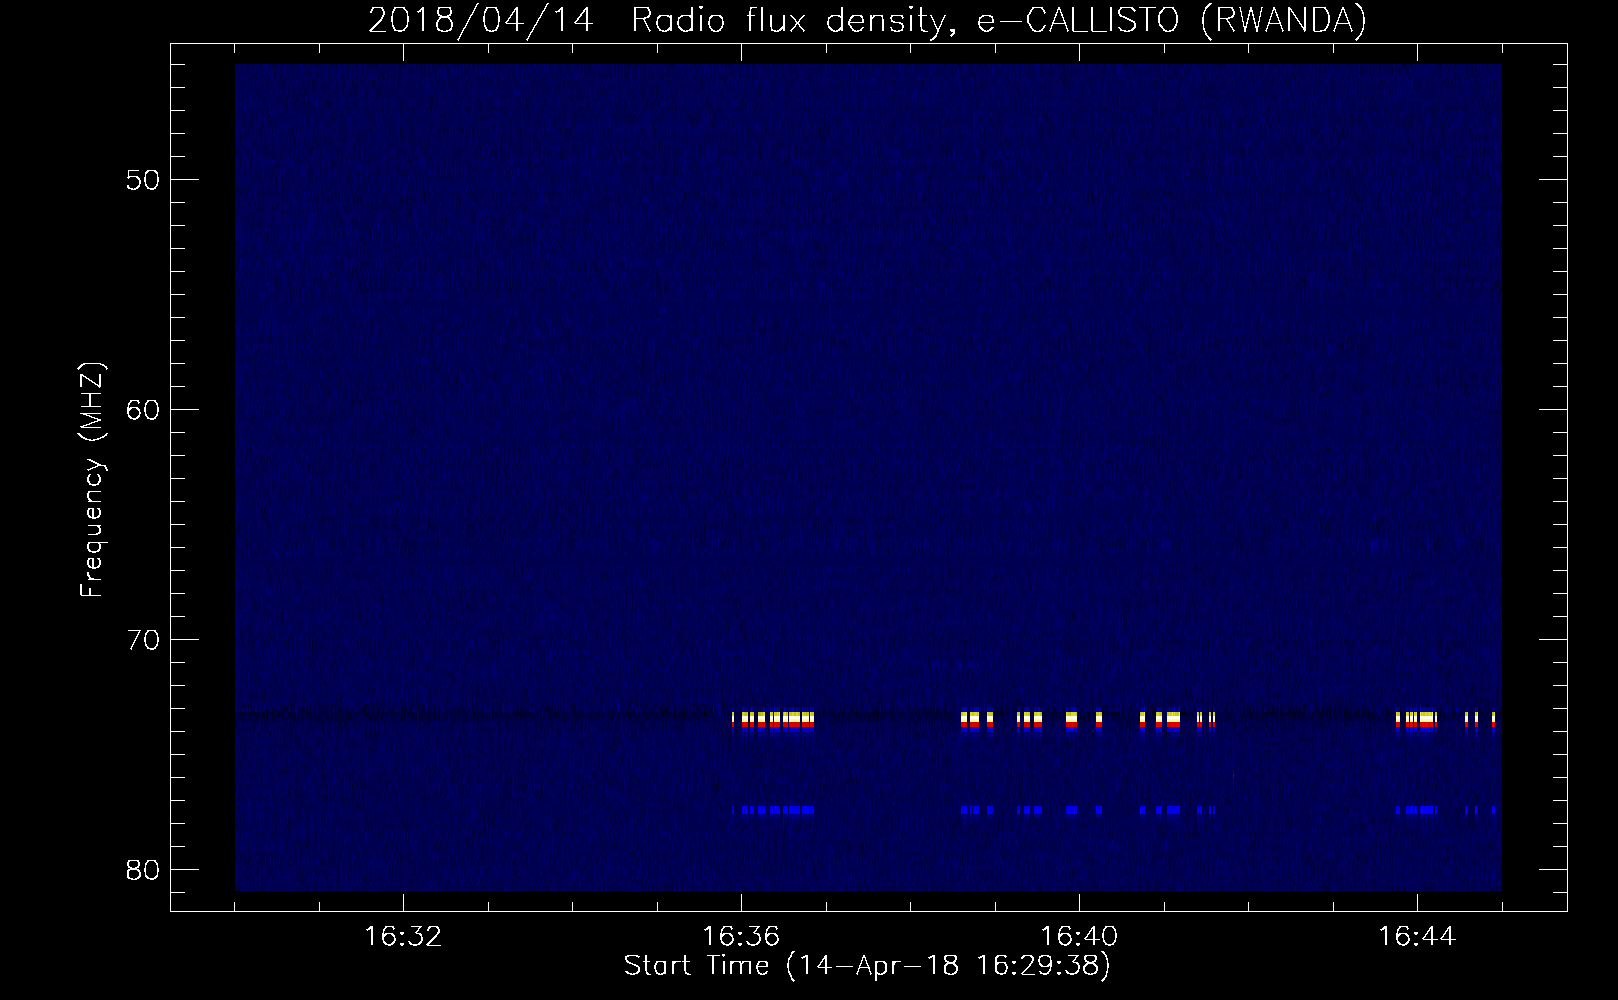Click the 16:40 time tick label
1618x1000 pixels.
tap(1079, 937)
